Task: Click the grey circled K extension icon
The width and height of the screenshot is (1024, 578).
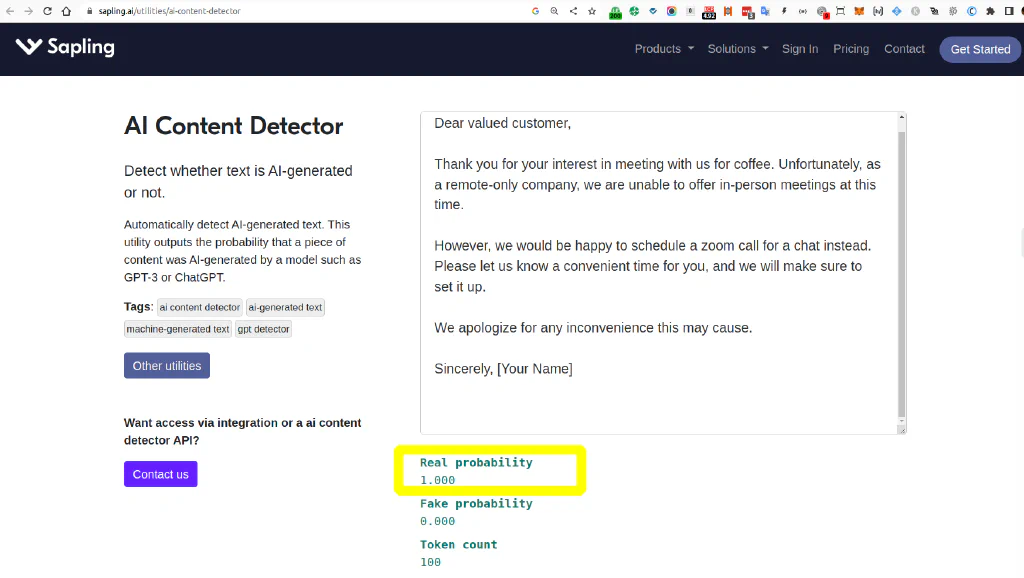Action: tap(916, 11)
